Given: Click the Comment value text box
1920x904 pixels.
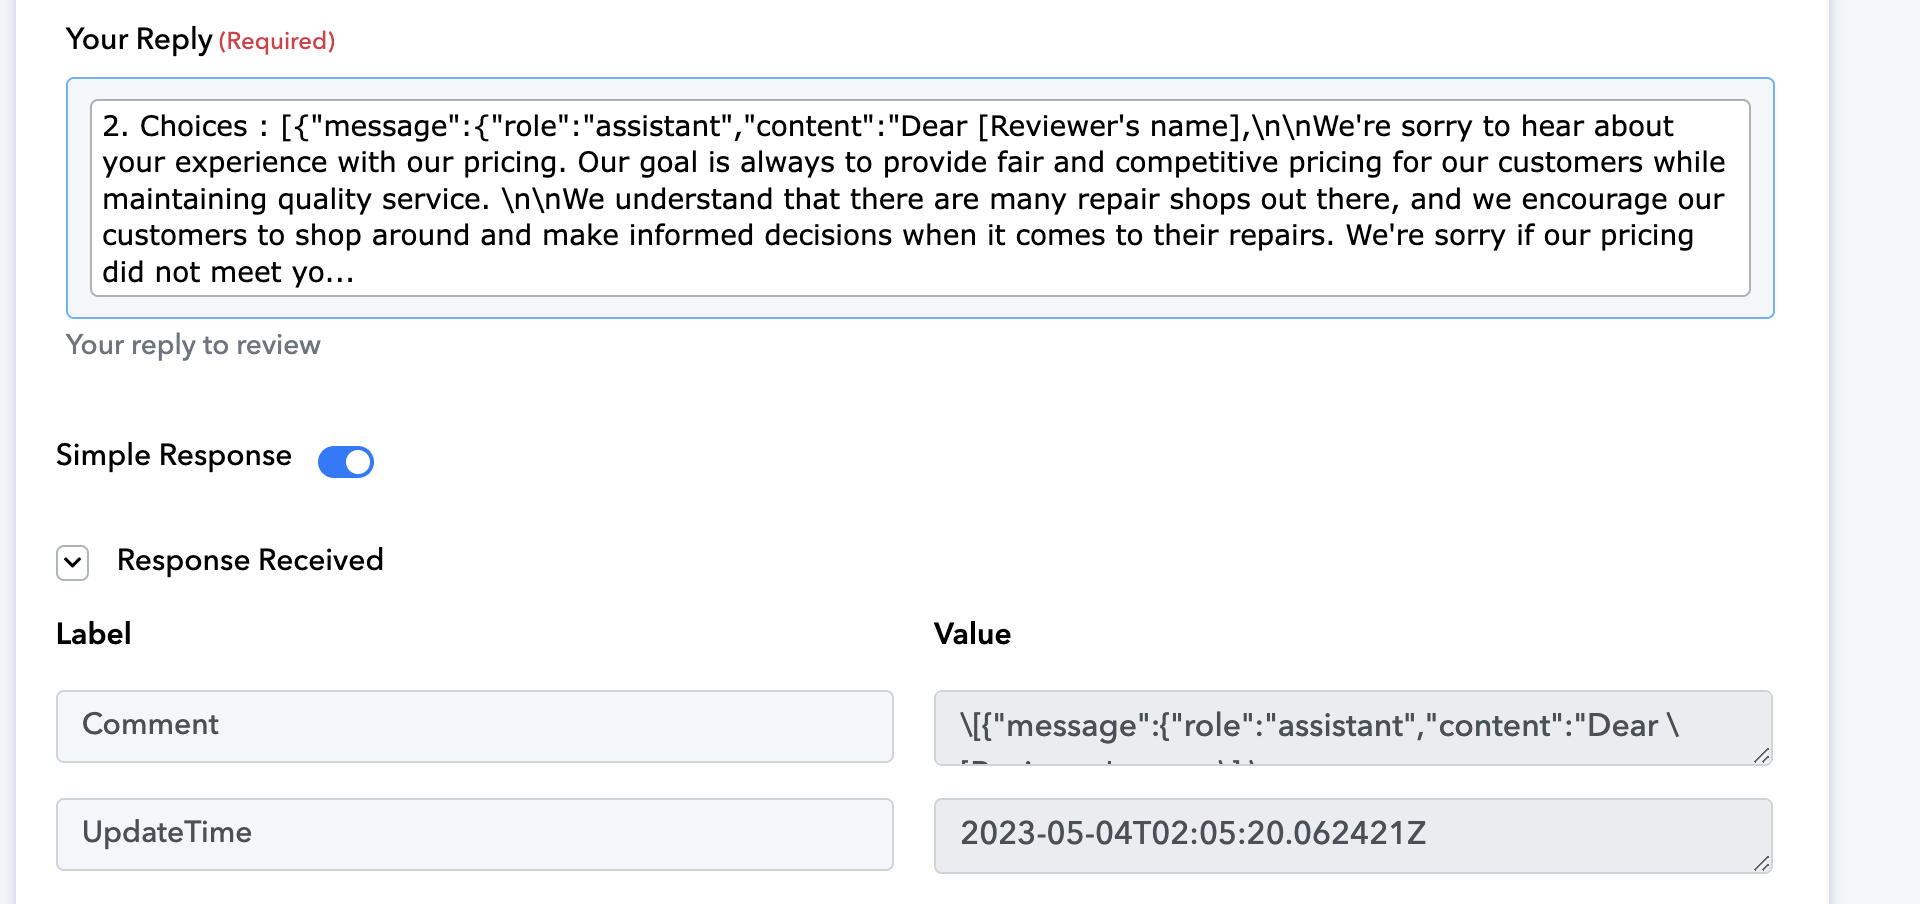Looking at the screenshot, I should pyautogui.click(x=1353, y=727).
